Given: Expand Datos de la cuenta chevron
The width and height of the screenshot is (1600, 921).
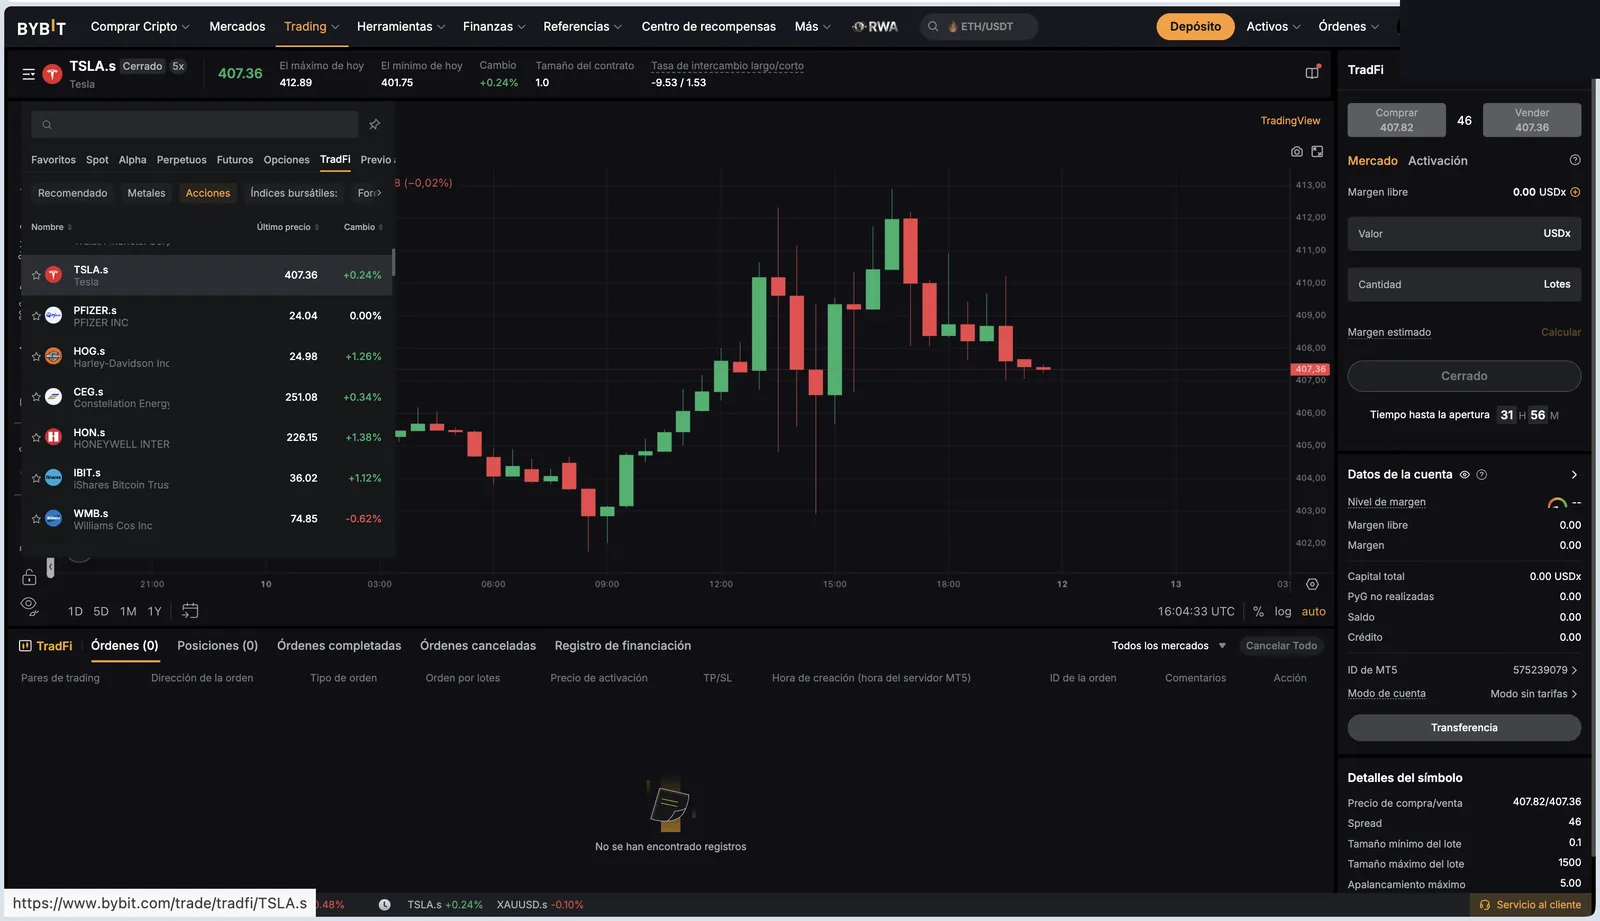Looking at the screenshot, I should 1574,475.
